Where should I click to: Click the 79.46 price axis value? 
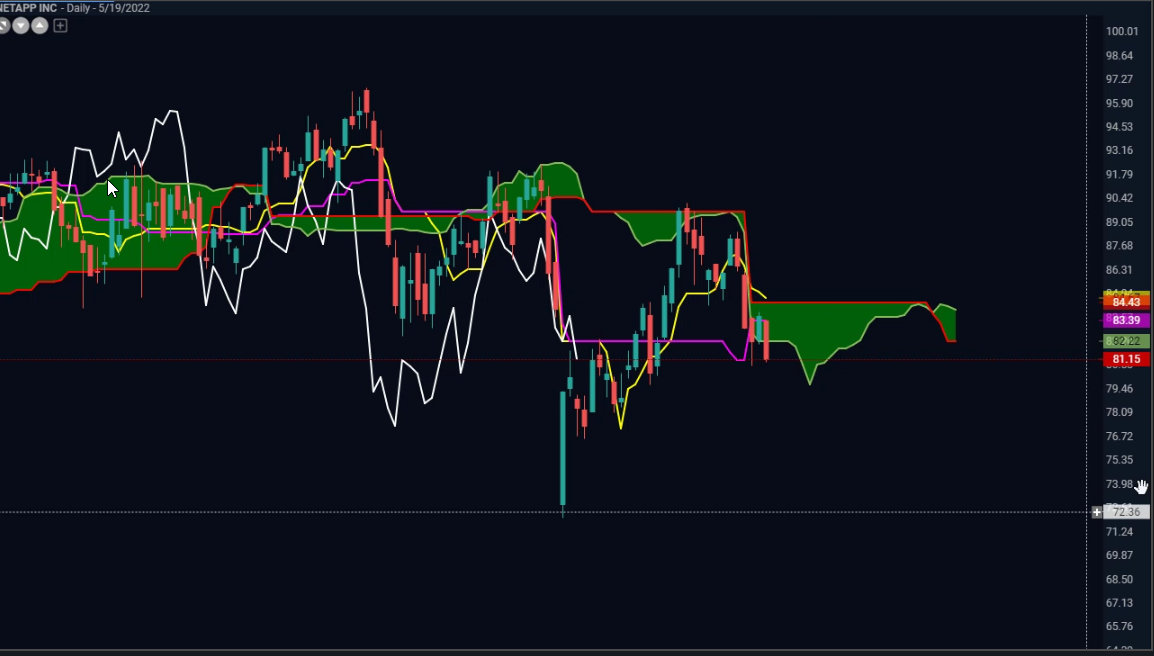[x=1119, y=389]
